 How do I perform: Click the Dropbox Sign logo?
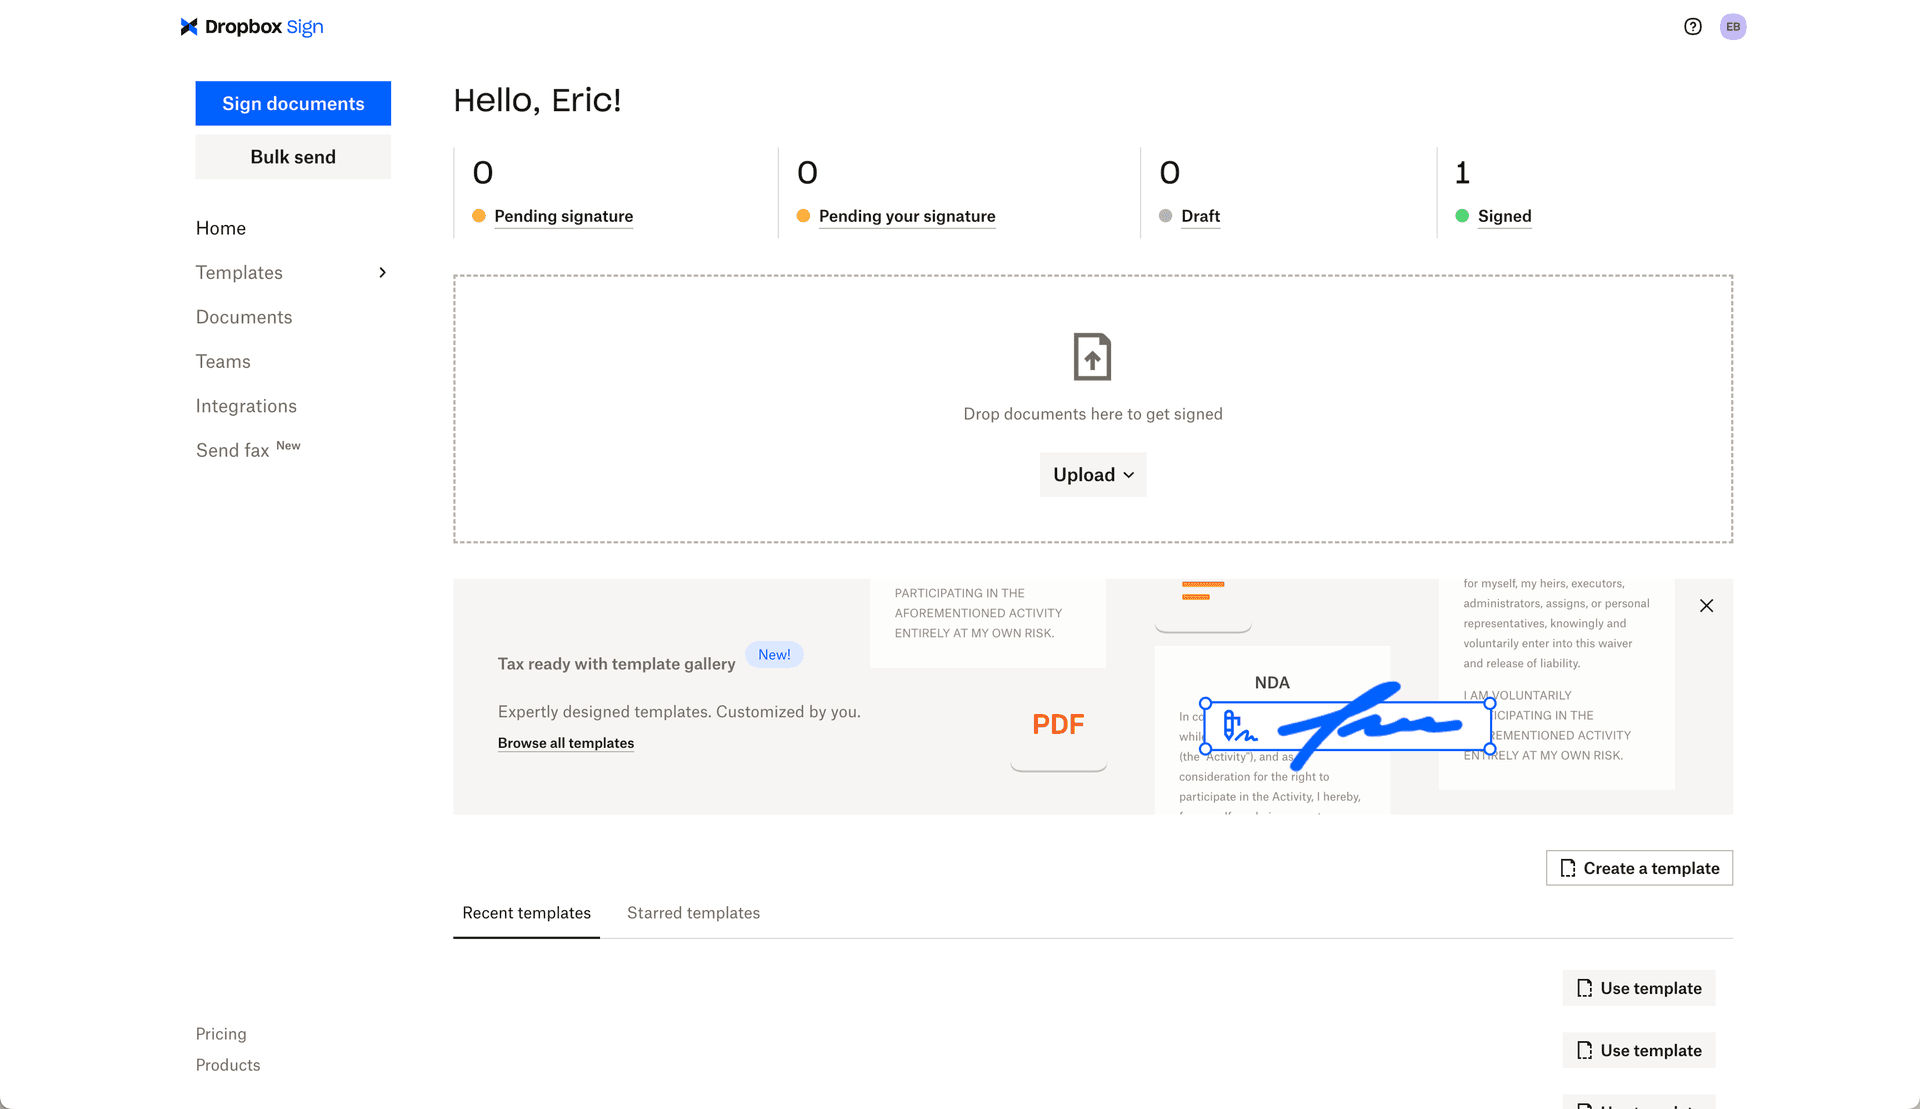click(x=252, y=27)
